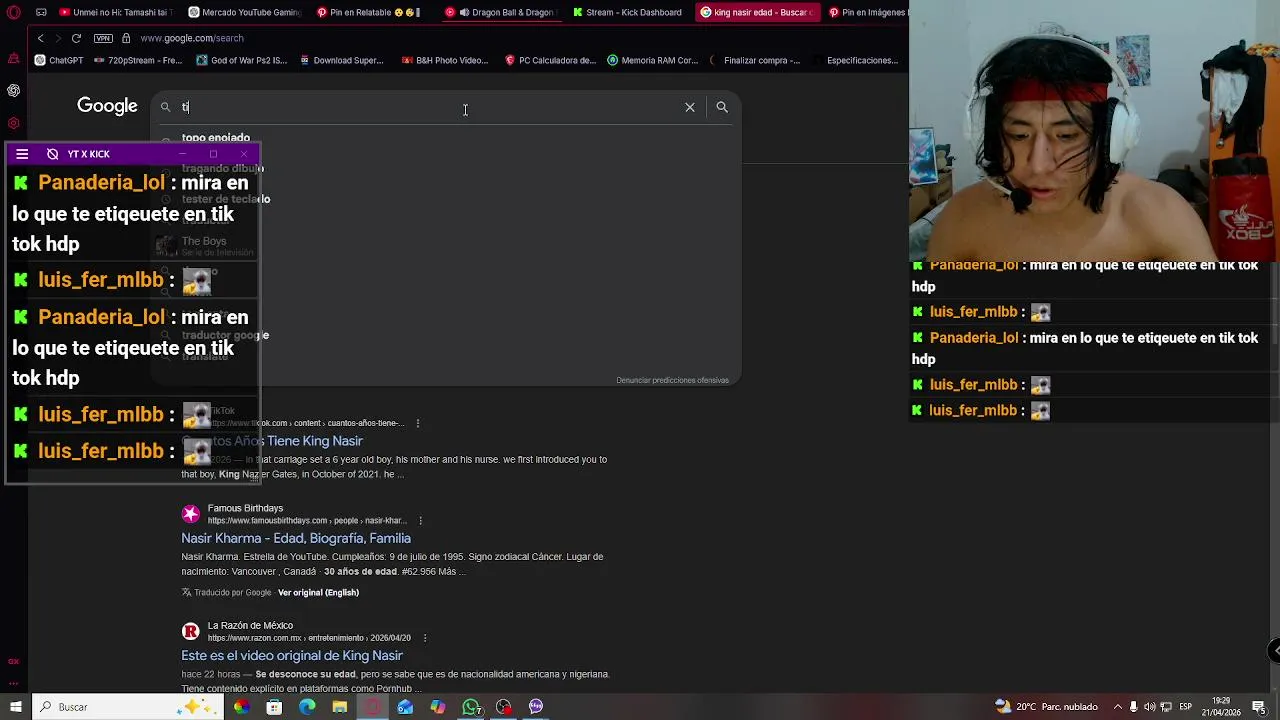
Task: Go back with the browser back arrow
Action: pyautogui.click(x=40, y=38)
